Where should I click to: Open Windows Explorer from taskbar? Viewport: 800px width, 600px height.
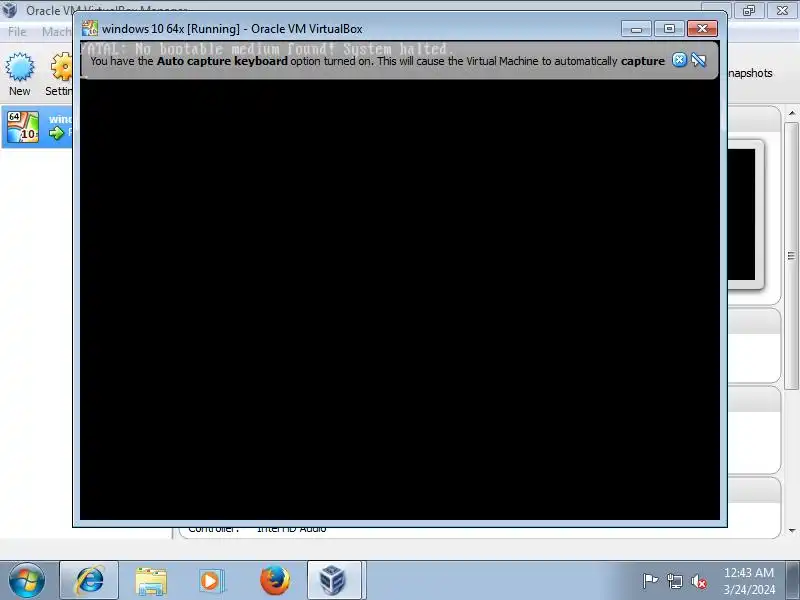(151, 581)
